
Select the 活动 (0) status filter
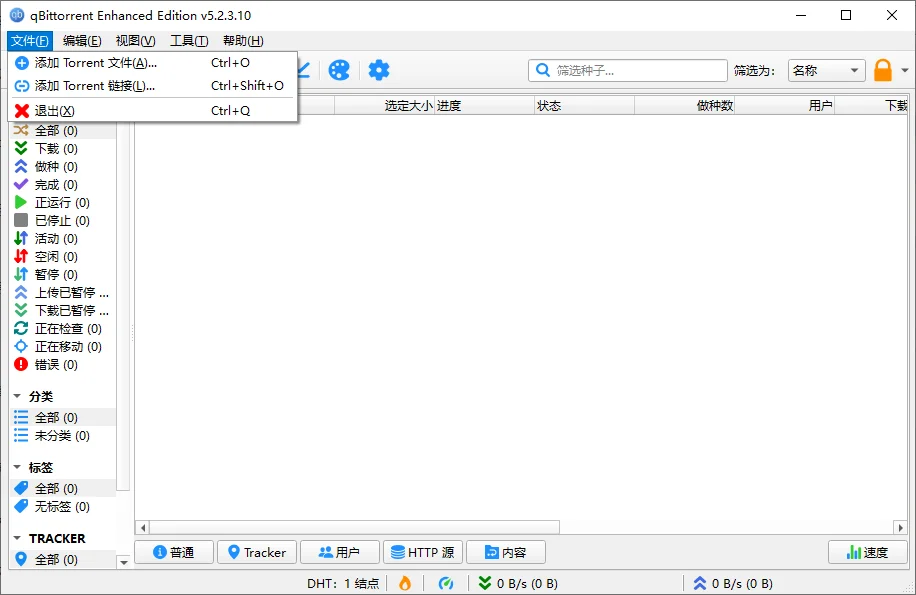[x=63, y=238]
